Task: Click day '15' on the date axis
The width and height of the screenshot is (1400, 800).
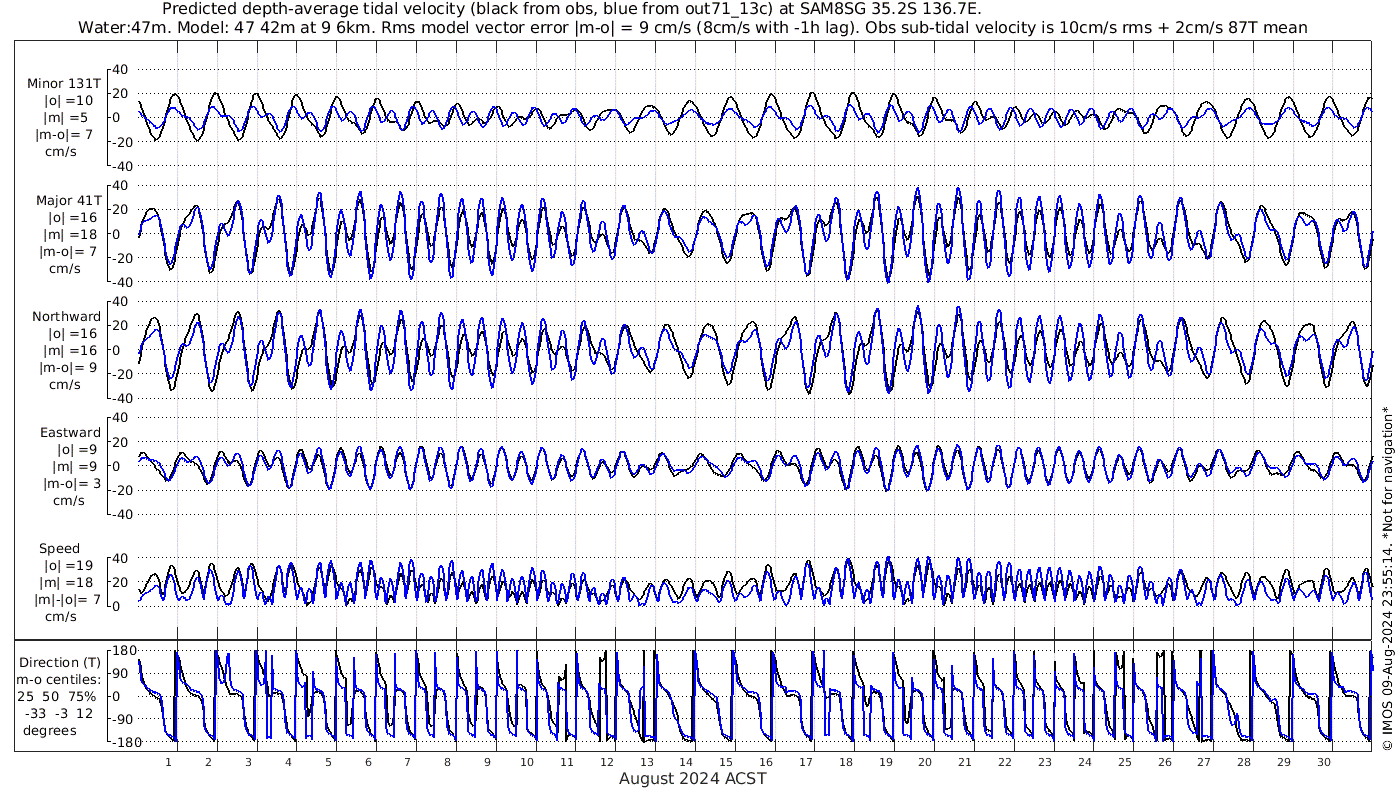Action: (726, 762)
